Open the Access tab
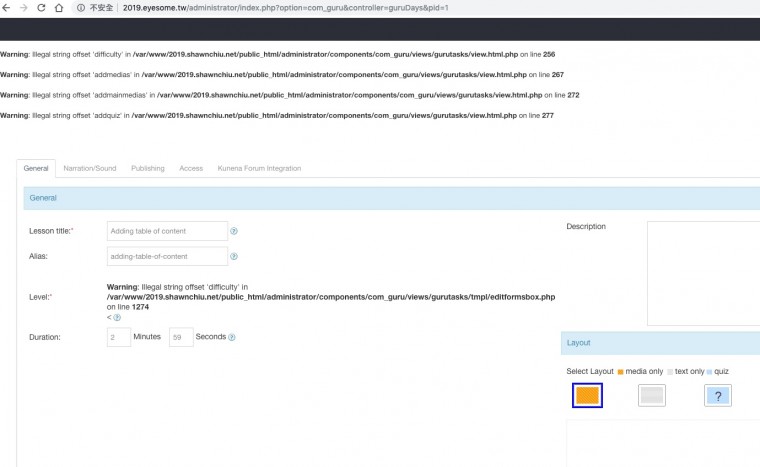 191,168
